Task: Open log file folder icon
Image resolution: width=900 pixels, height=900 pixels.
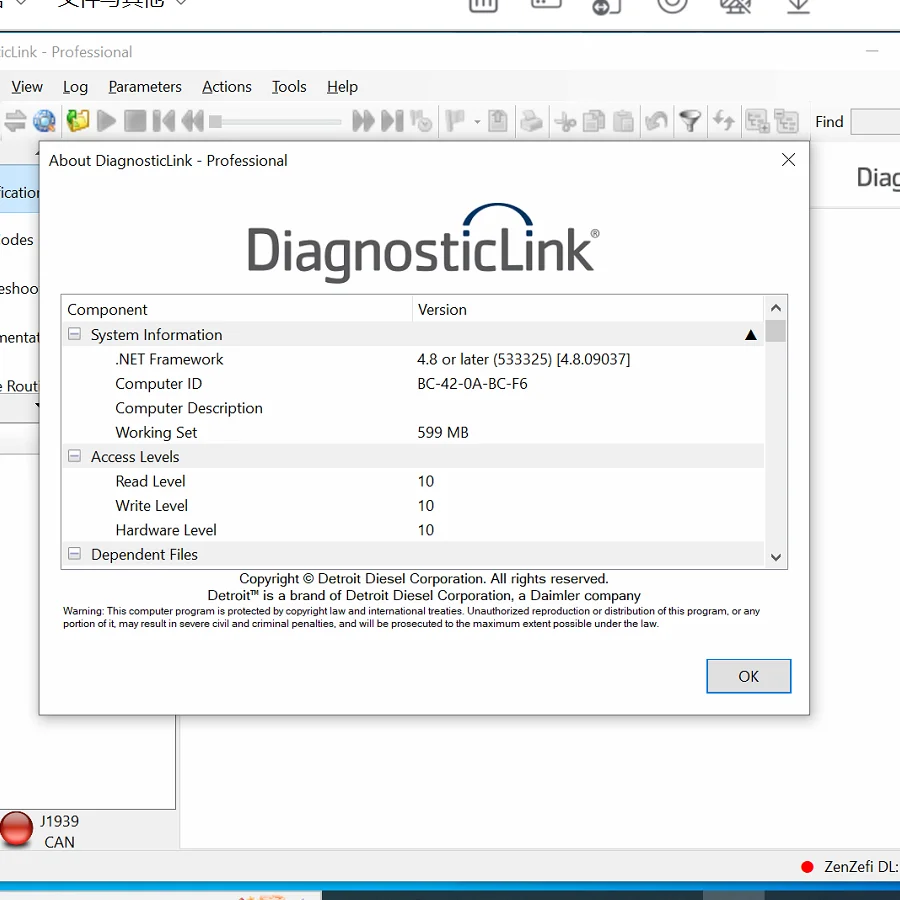Action: coord(77,121)
